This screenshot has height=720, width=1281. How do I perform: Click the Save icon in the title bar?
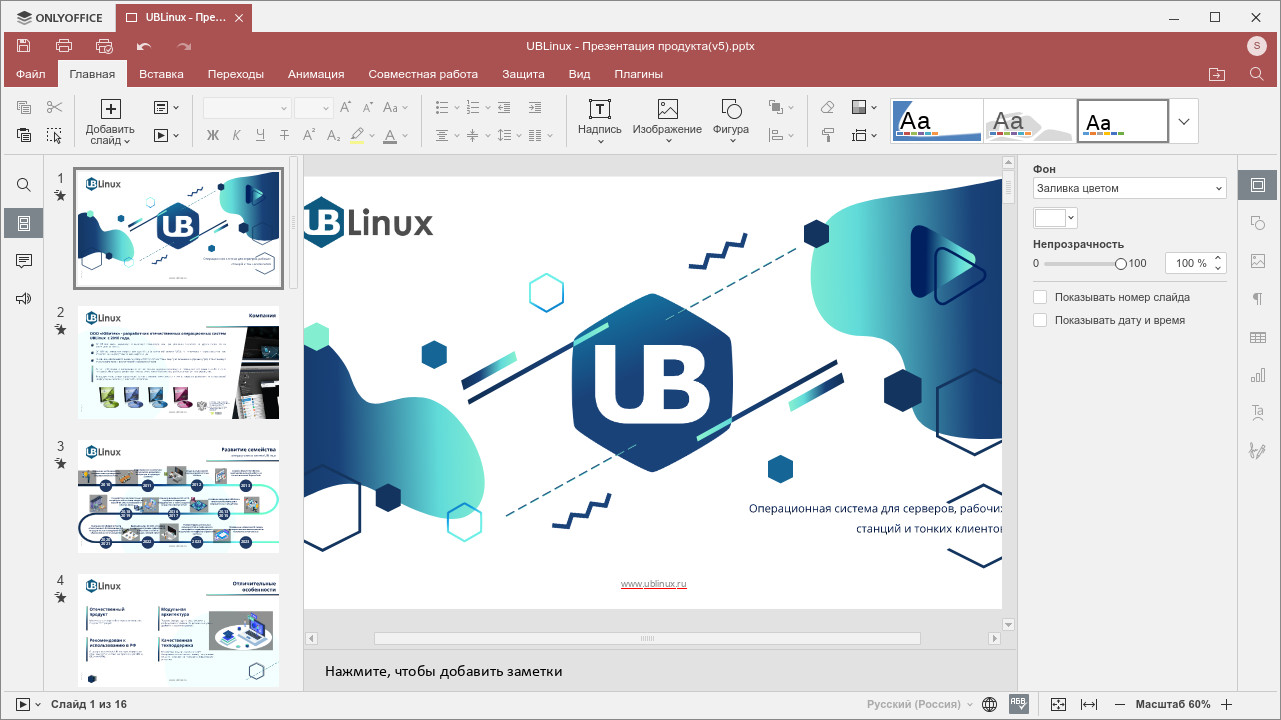click(x=23, y=46)
